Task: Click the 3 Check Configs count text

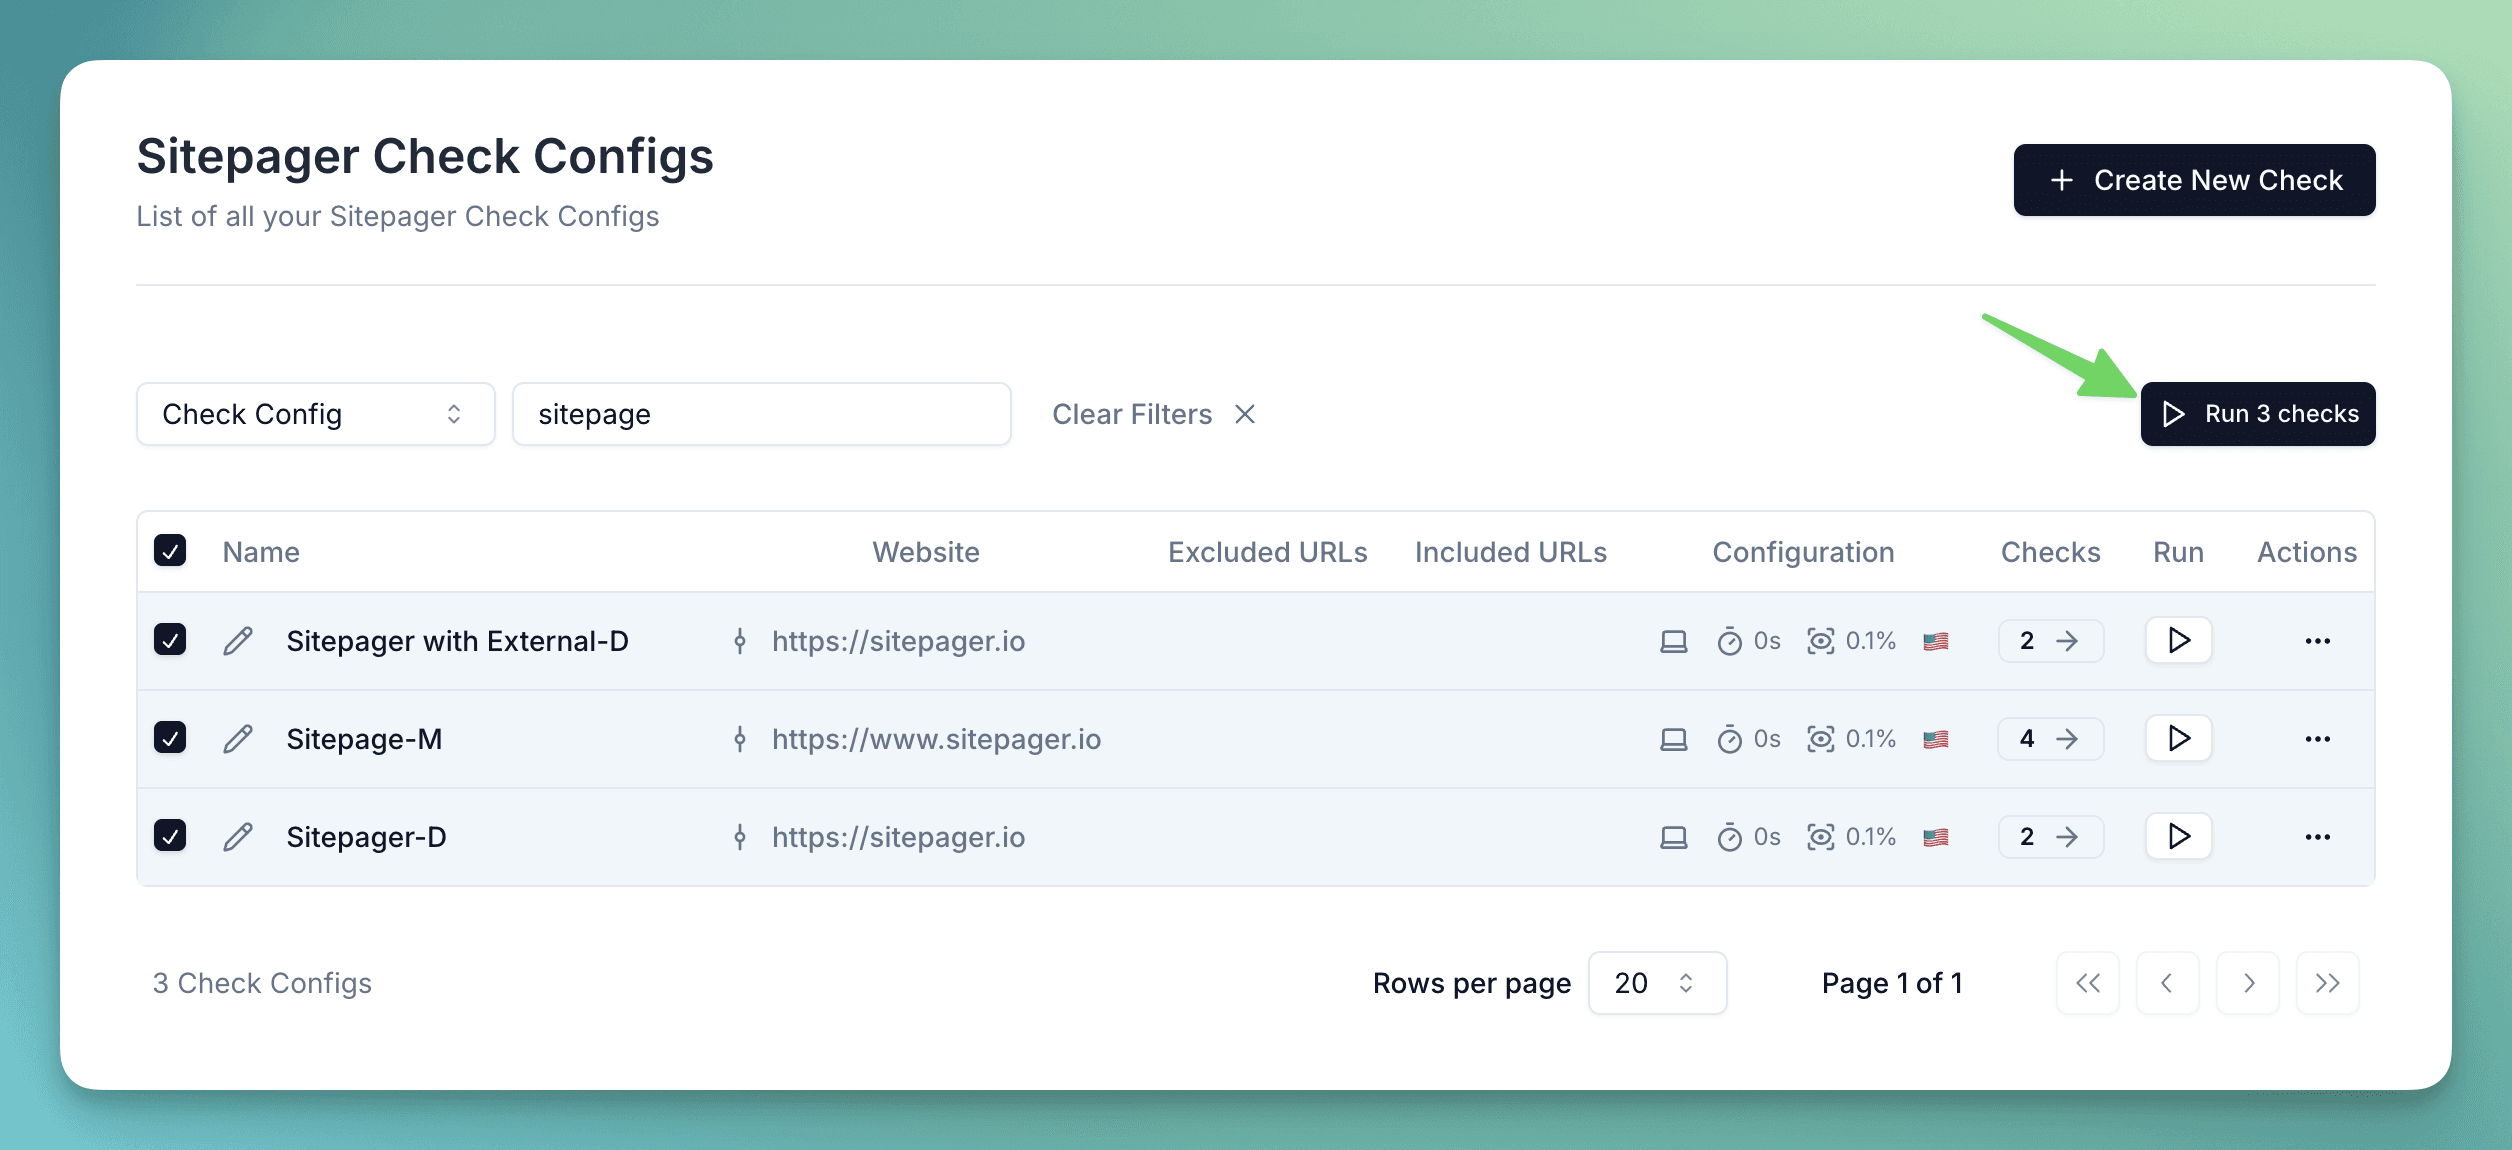Action: point(262,983)
